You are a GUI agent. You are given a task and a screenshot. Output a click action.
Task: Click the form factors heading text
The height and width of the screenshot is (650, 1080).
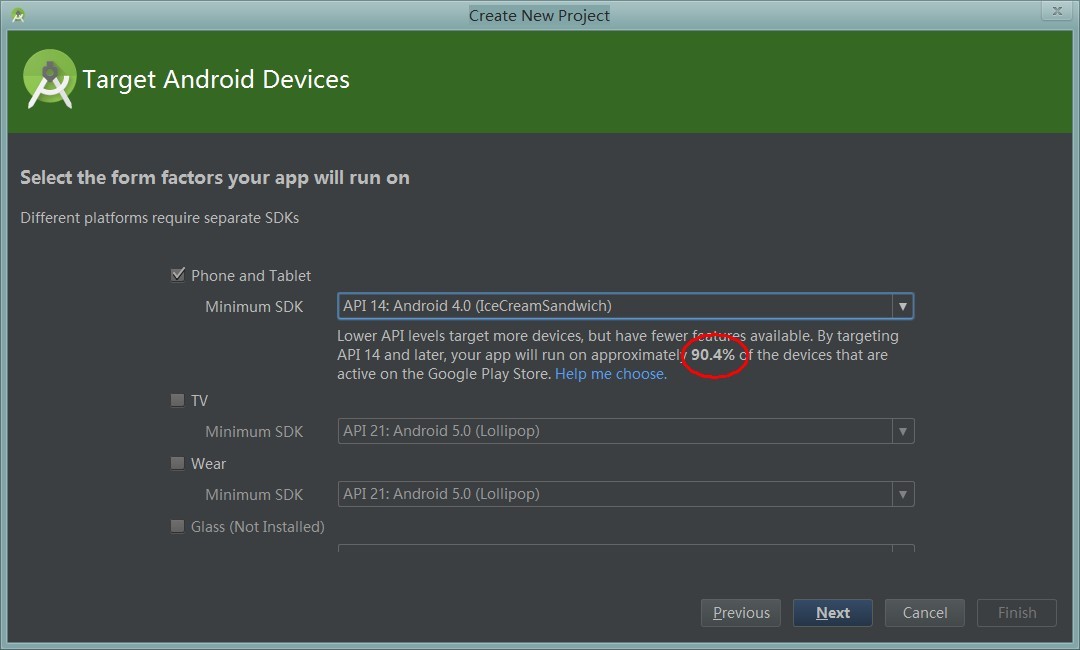coord(215,178)
